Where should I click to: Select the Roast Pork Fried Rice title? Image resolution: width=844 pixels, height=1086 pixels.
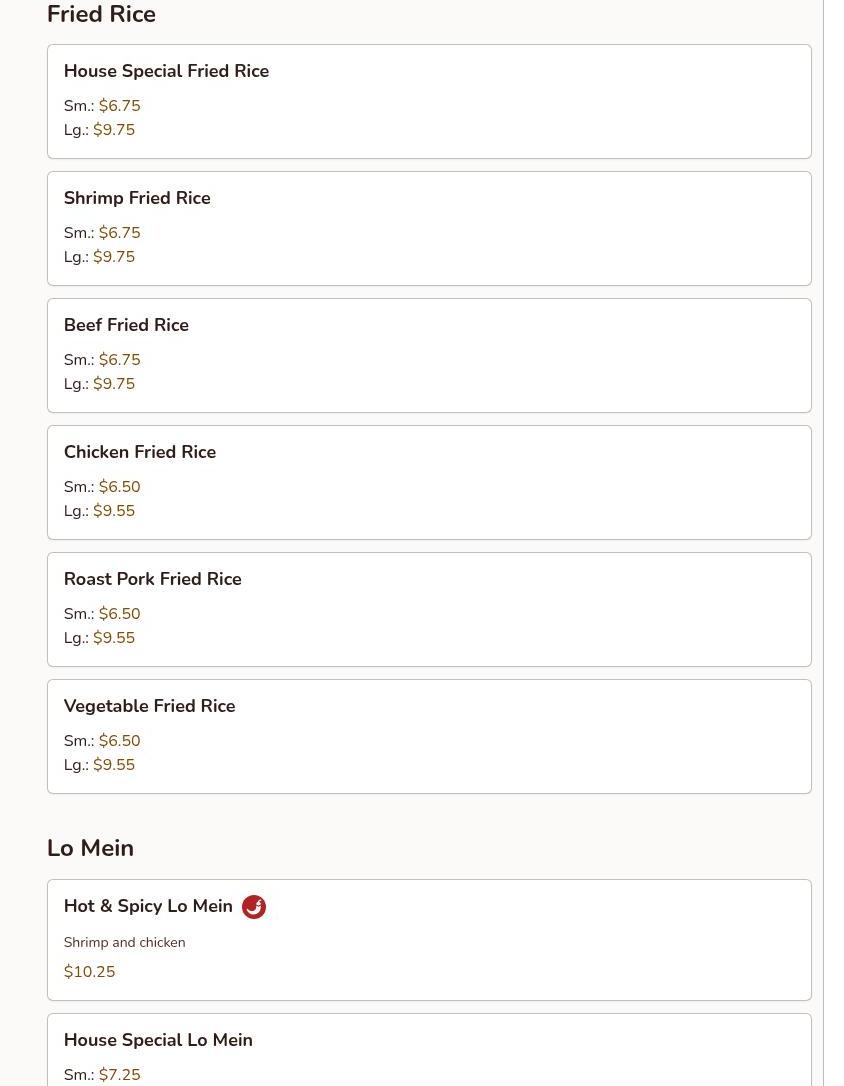pos(152,579)
